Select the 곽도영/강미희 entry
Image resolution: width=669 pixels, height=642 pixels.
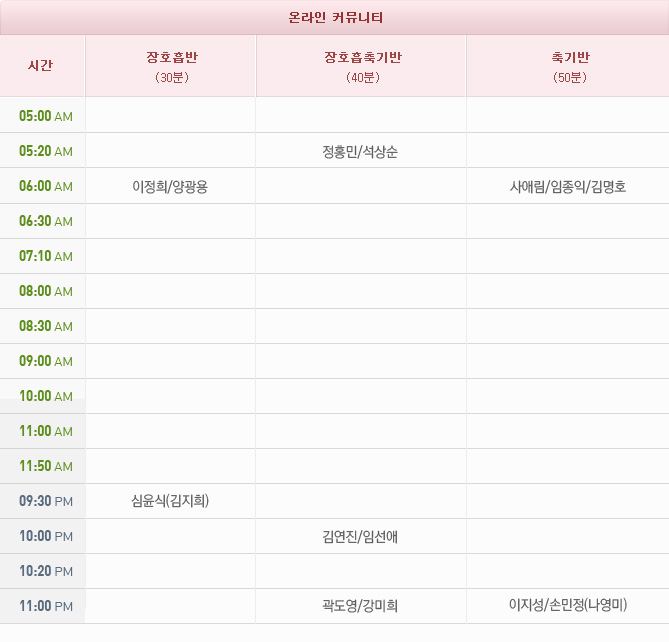(361, 606)
